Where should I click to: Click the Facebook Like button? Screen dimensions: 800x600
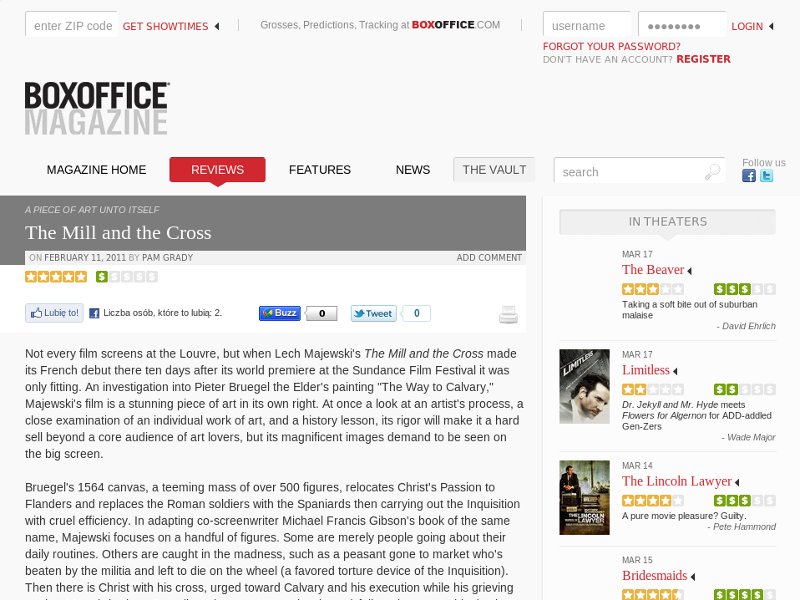[x=54, y=313]
